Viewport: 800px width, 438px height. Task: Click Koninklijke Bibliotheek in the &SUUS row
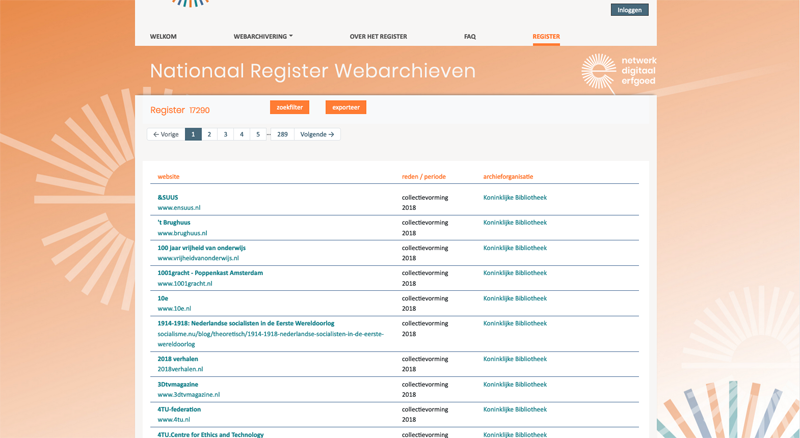[515, 198]
